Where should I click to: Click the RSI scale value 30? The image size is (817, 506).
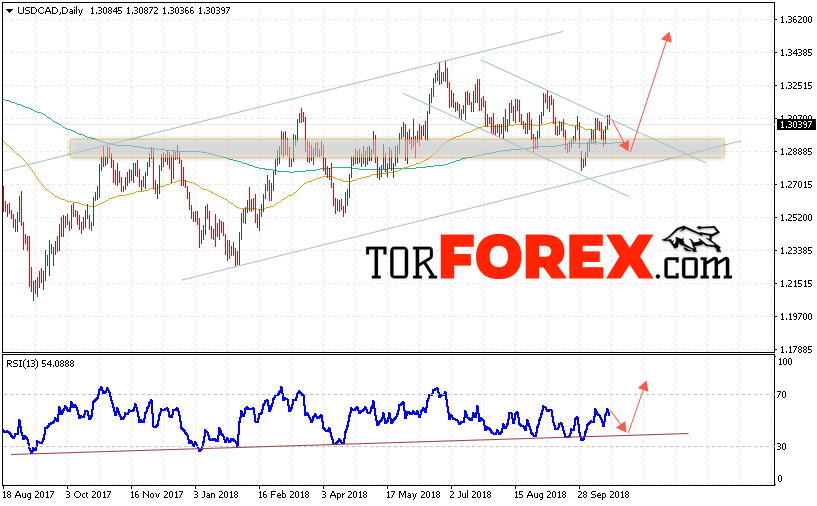(x=782, y=447)
